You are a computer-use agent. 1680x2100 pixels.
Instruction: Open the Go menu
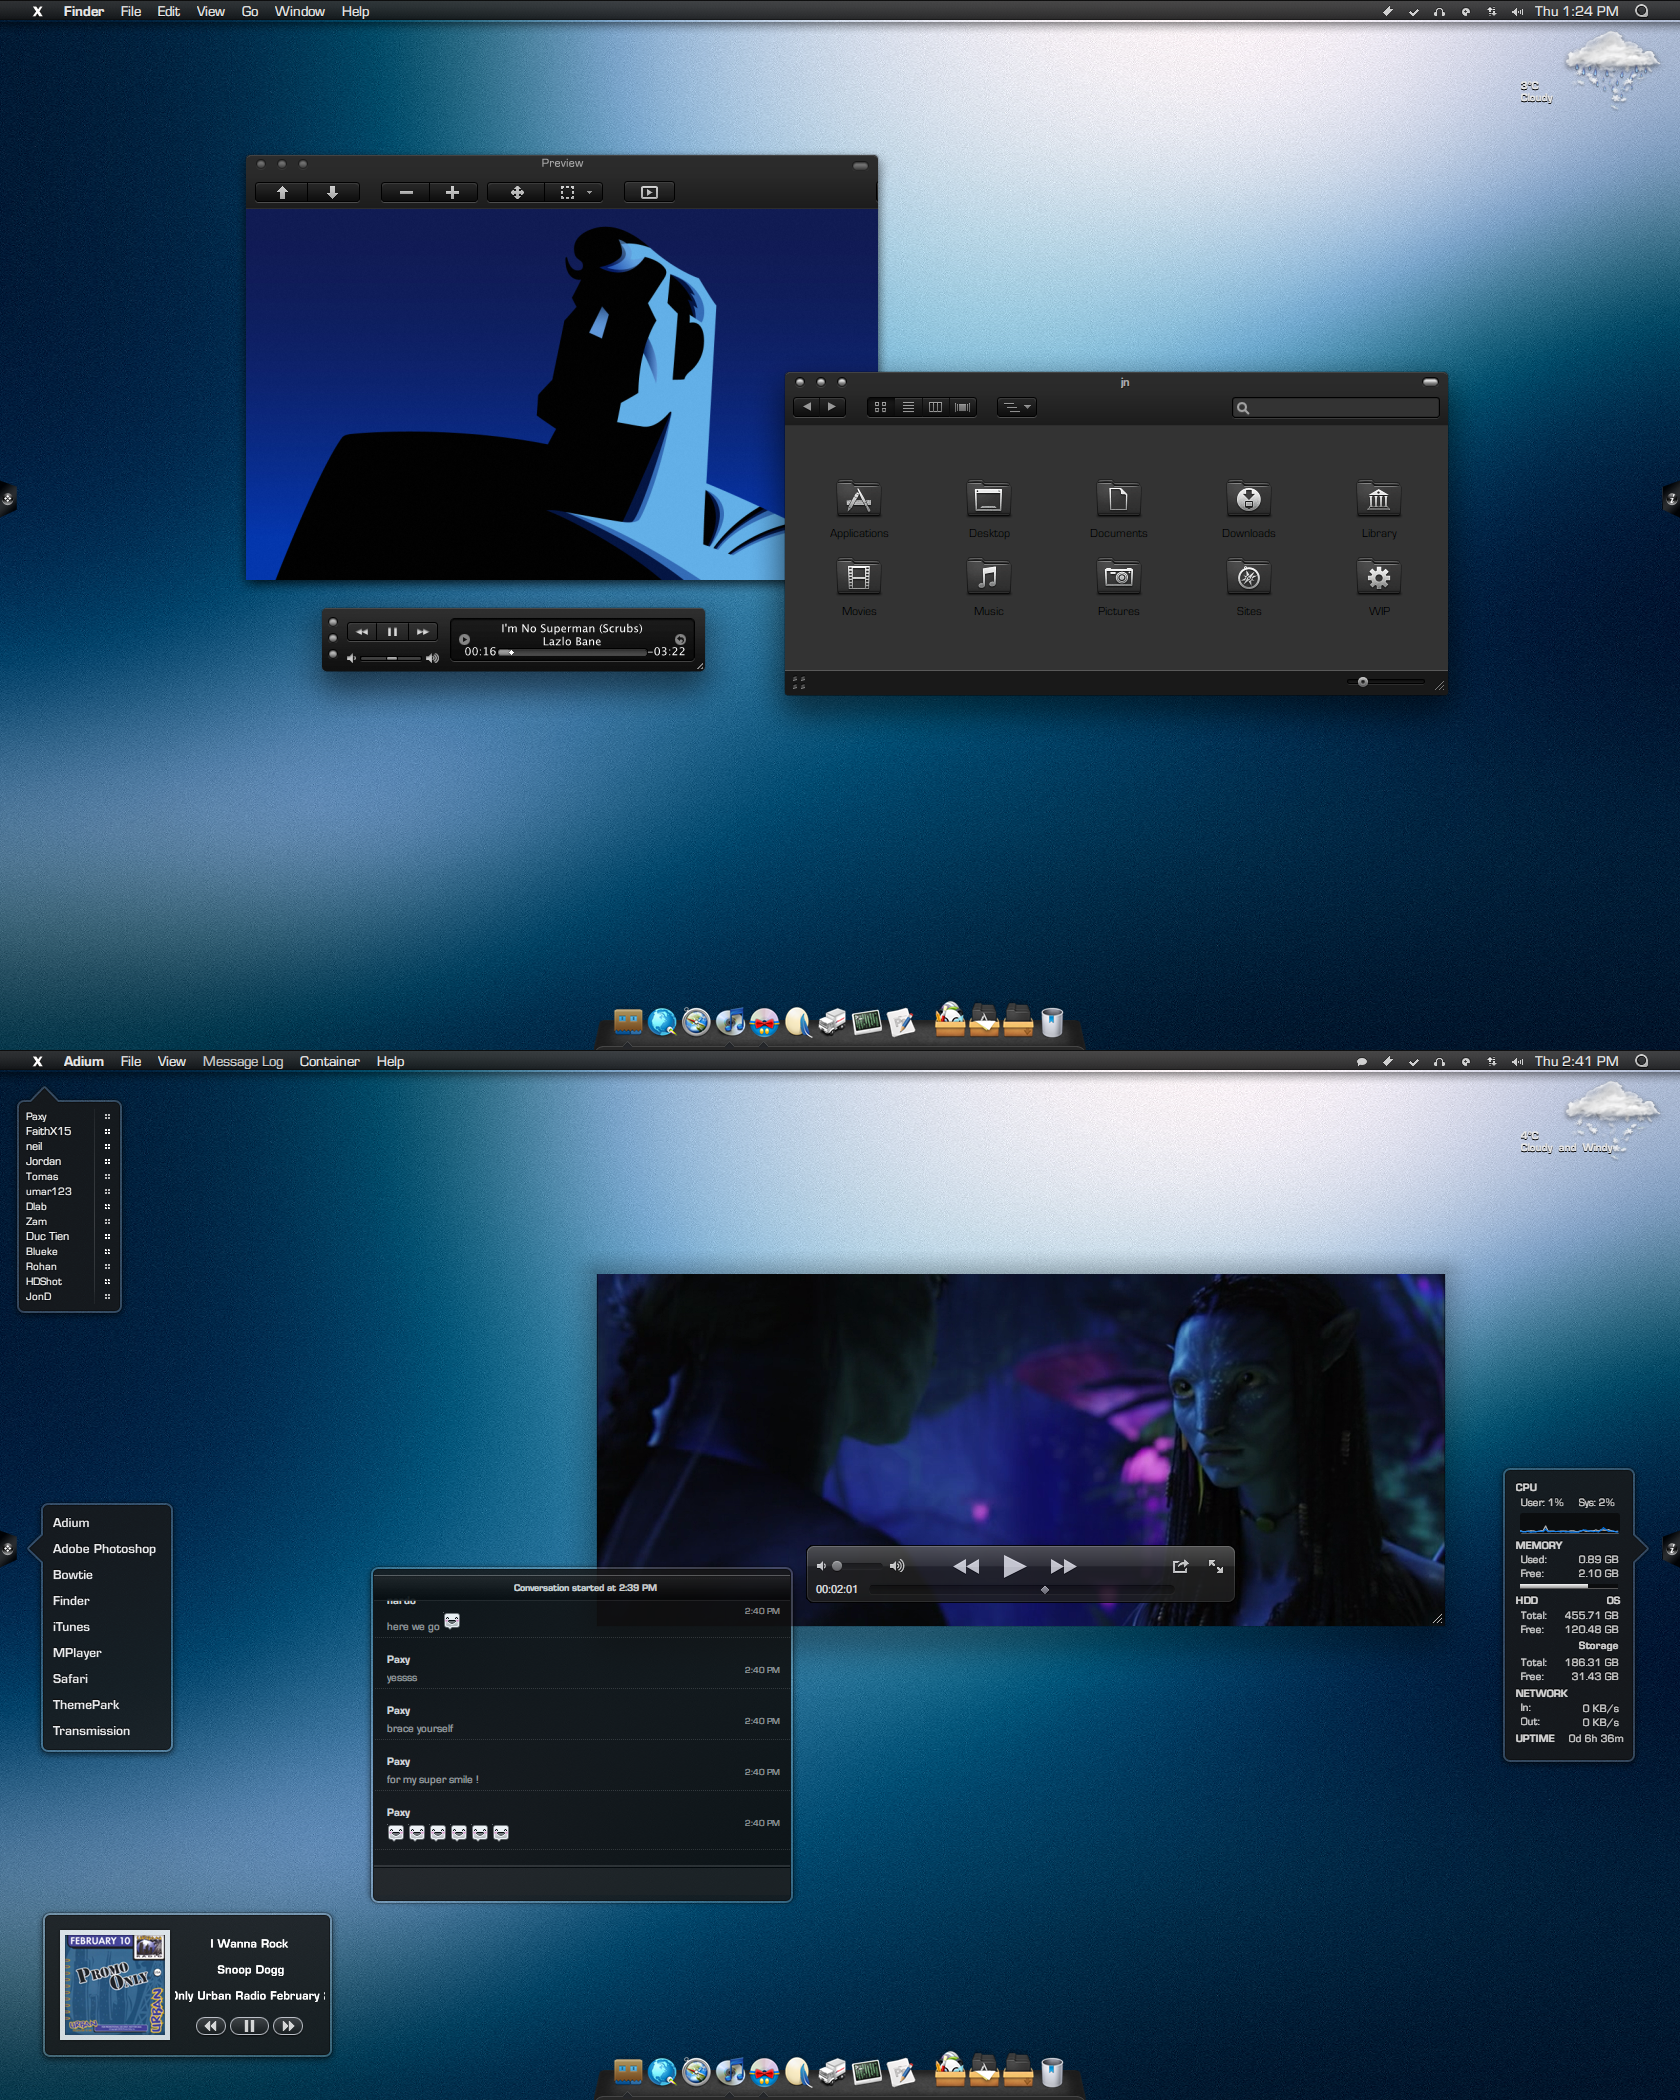point(250,11)
